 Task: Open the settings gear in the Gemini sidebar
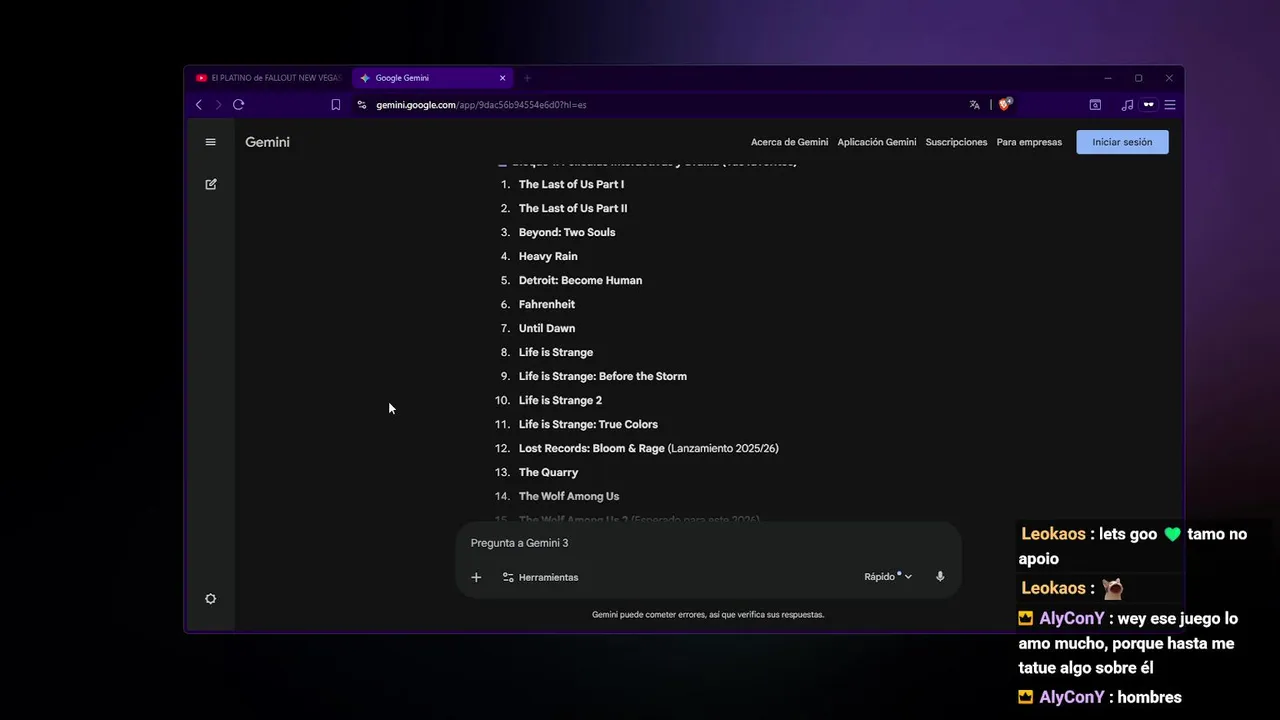[x=210, y=599]
